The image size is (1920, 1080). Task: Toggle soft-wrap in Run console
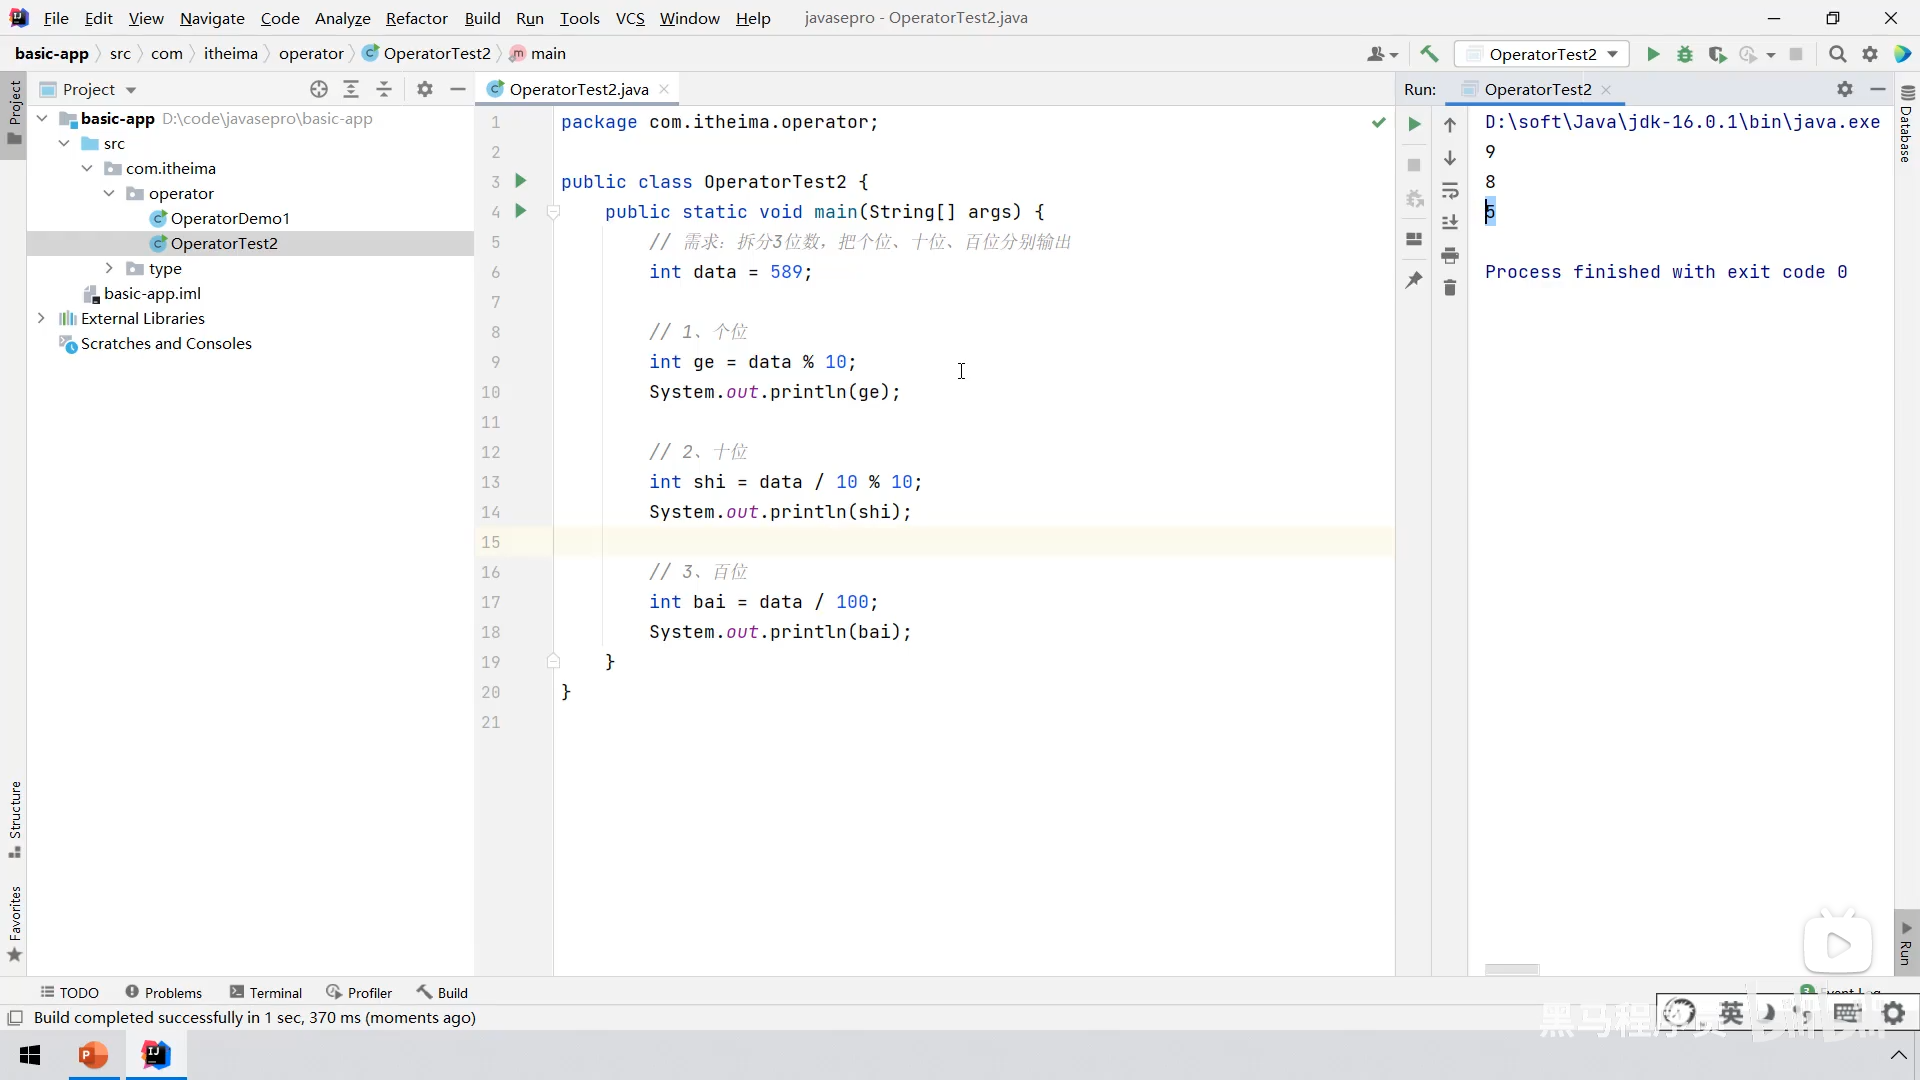pyautogui.click(x=1450, y=190)
